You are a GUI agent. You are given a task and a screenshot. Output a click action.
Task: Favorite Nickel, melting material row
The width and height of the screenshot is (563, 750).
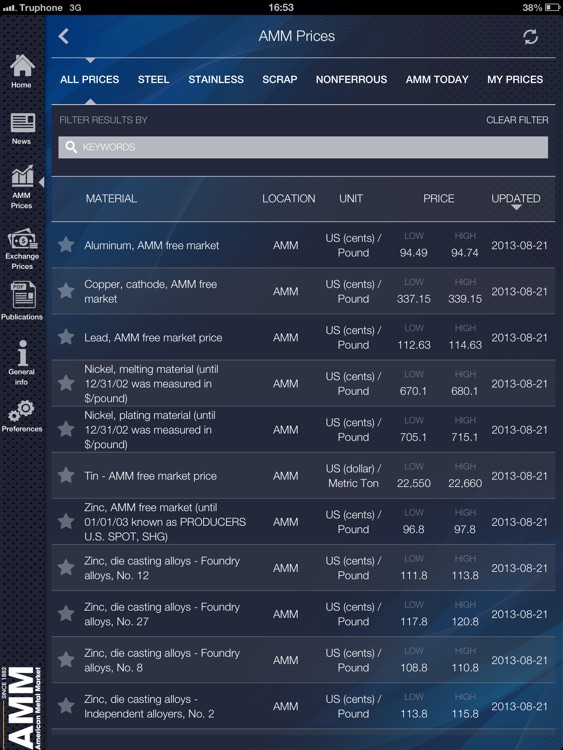pos(66,383)
